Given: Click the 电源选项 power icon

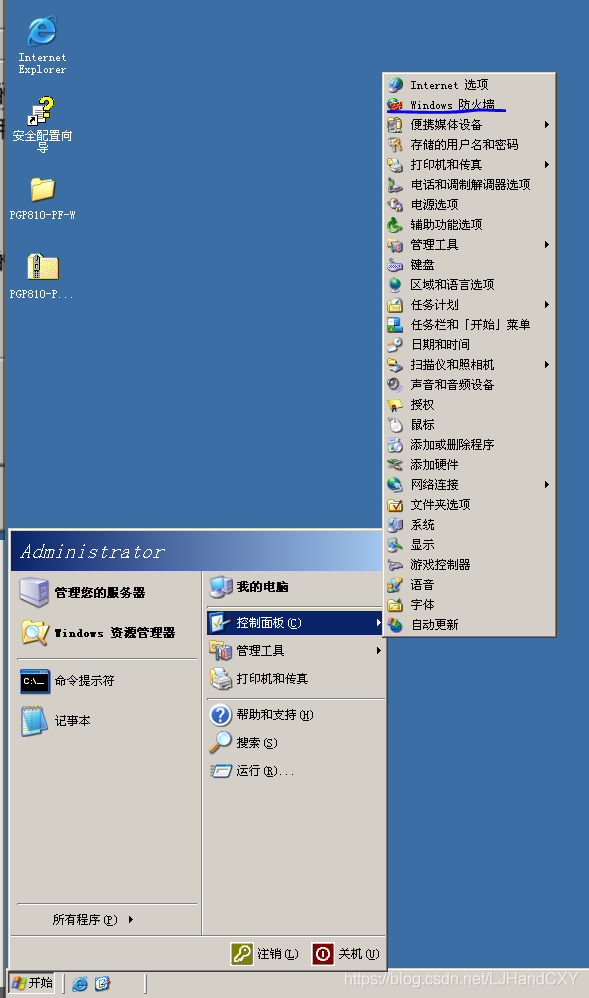Looking at the screenshot, I should coord(395,204).
